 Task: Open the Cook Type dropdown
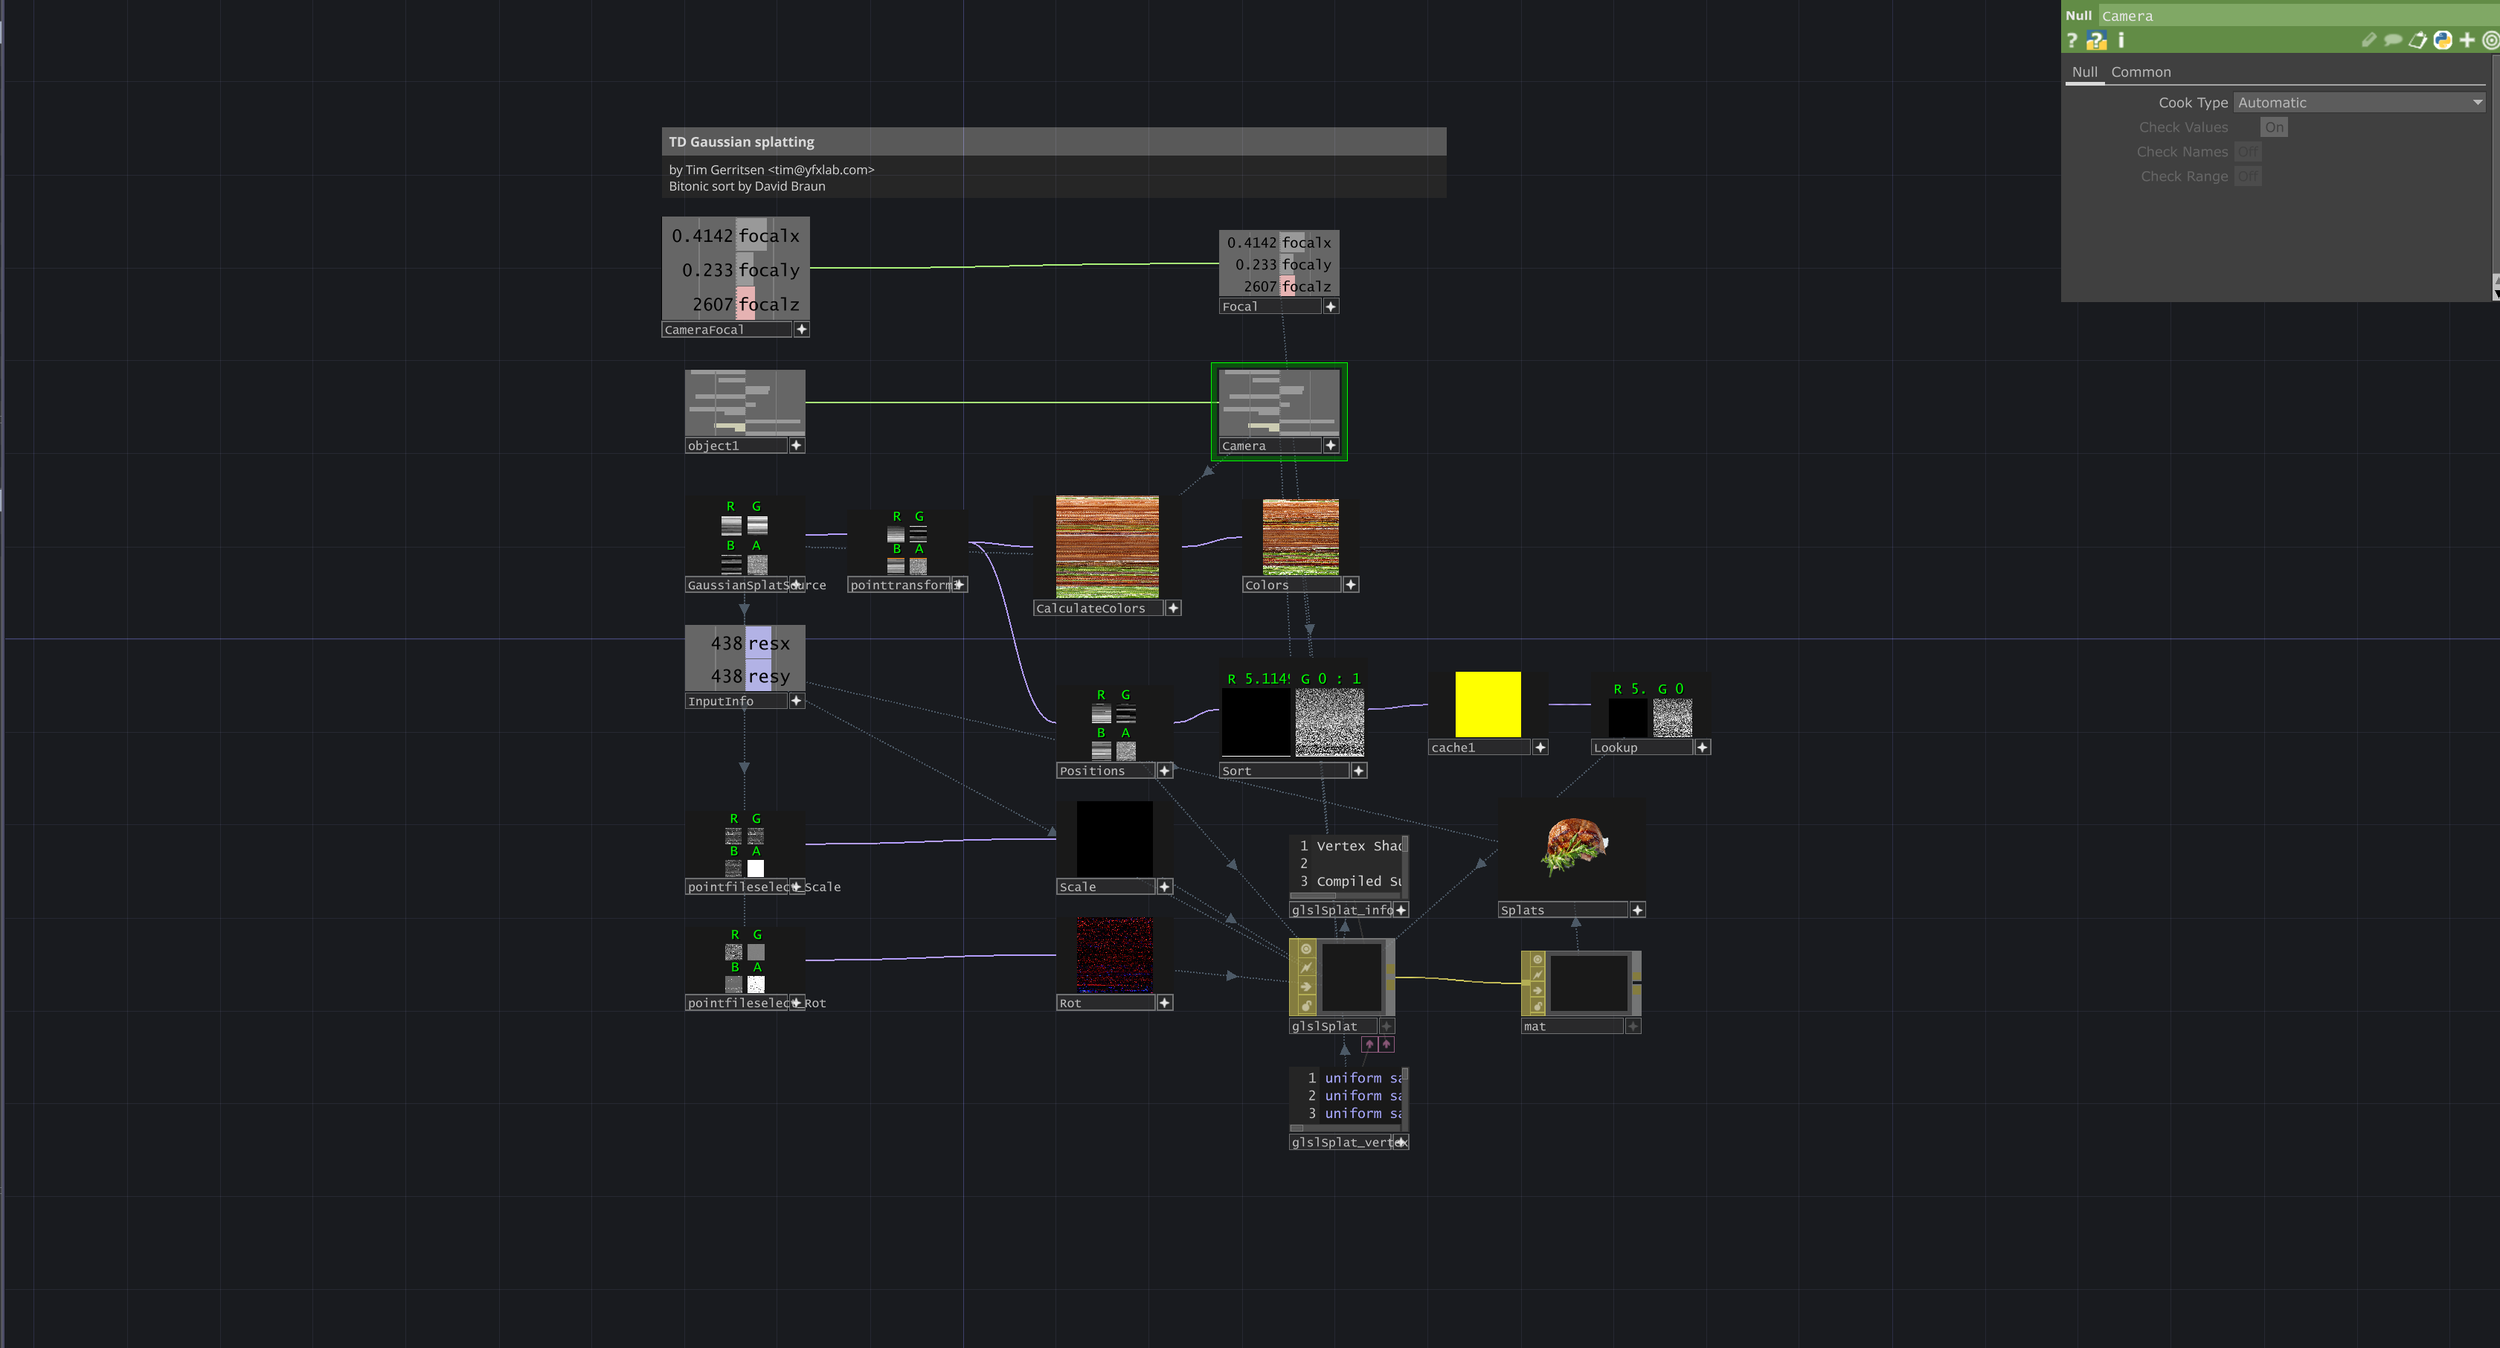coord(2359,103)
